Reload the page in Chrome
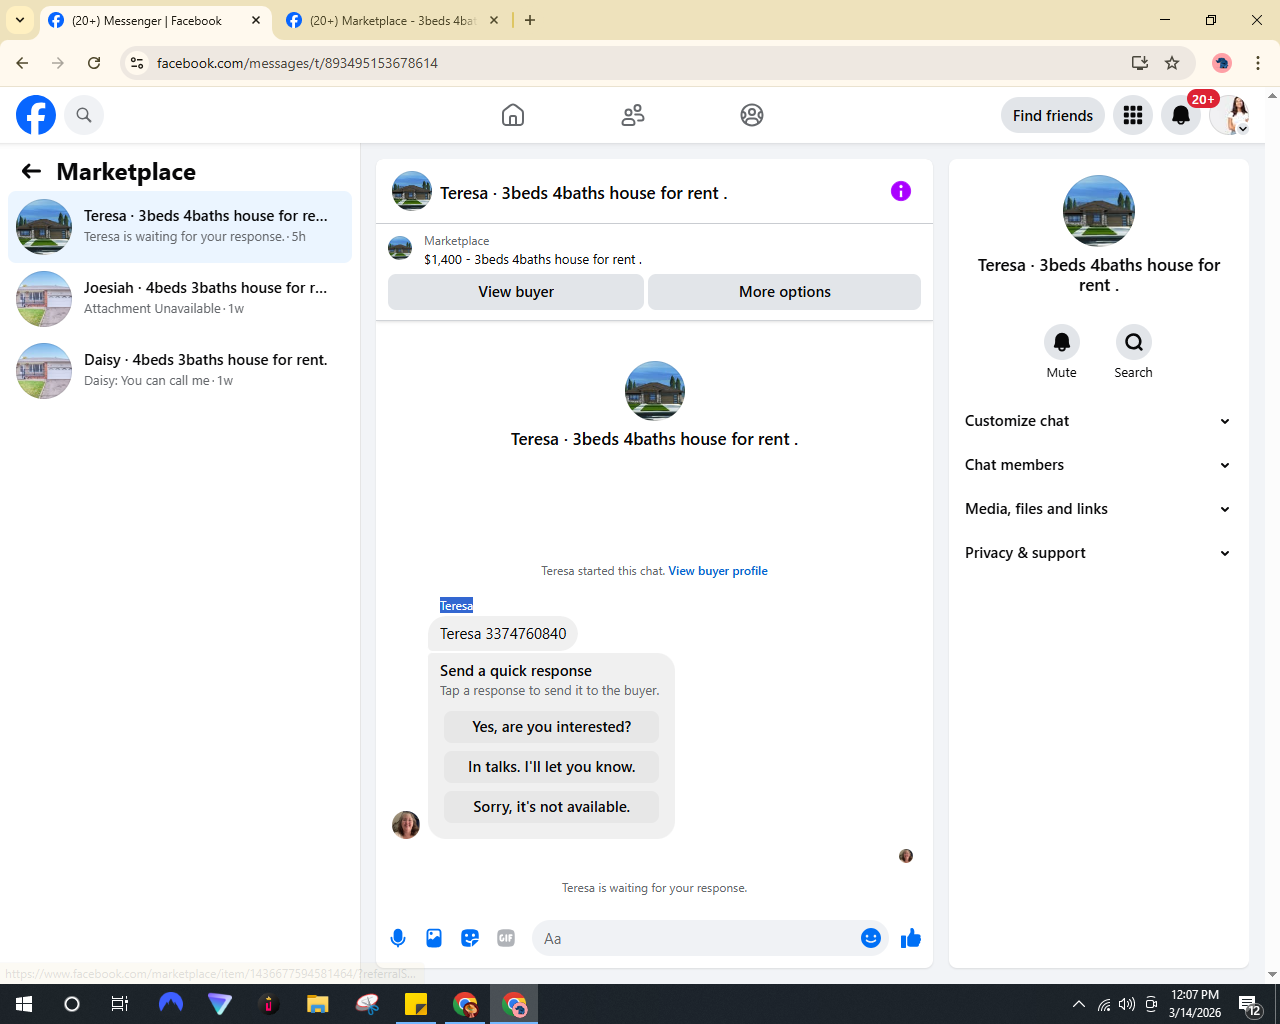The image size is (1280, 1024). 94,63
